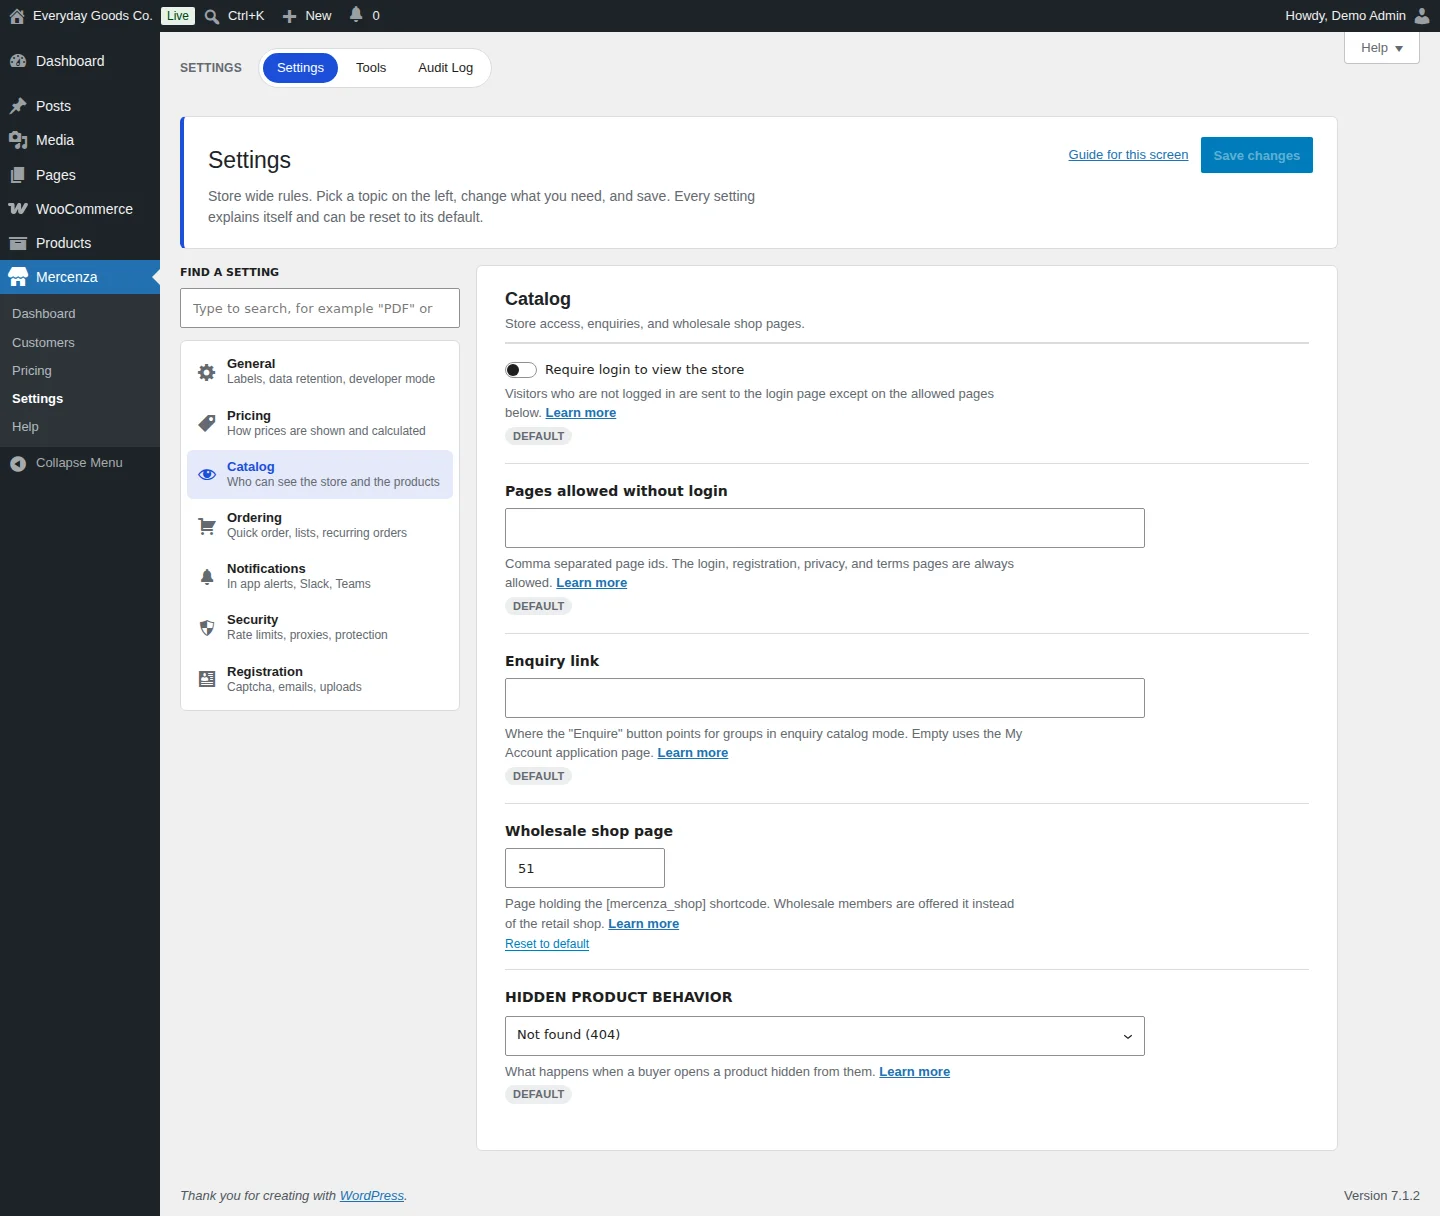This screenshot has width=1440, height=1216.
Task: Click the Posts pushpin icon
Action: pos(18,106)
